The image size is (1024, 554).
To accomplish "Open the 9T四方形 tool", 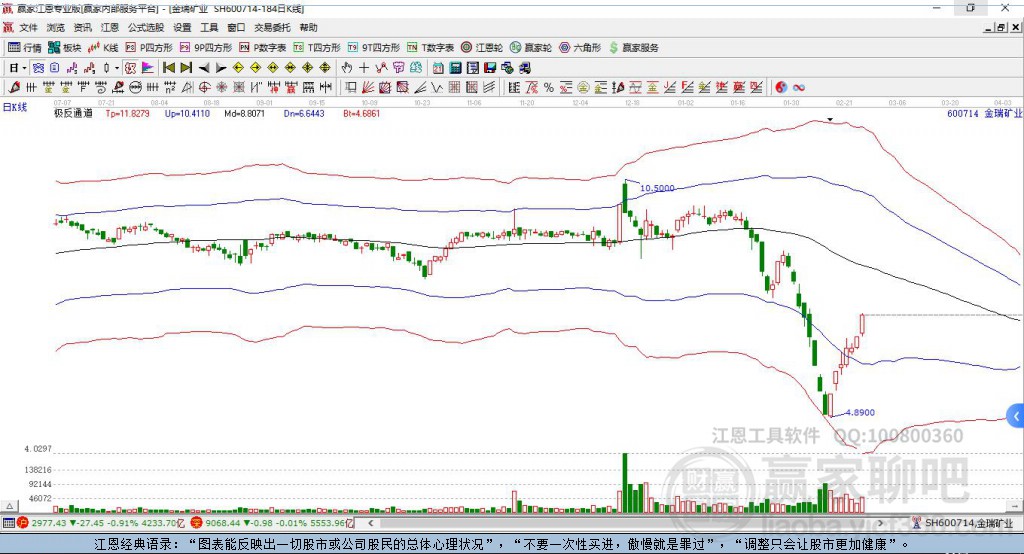I will (374, 48).
